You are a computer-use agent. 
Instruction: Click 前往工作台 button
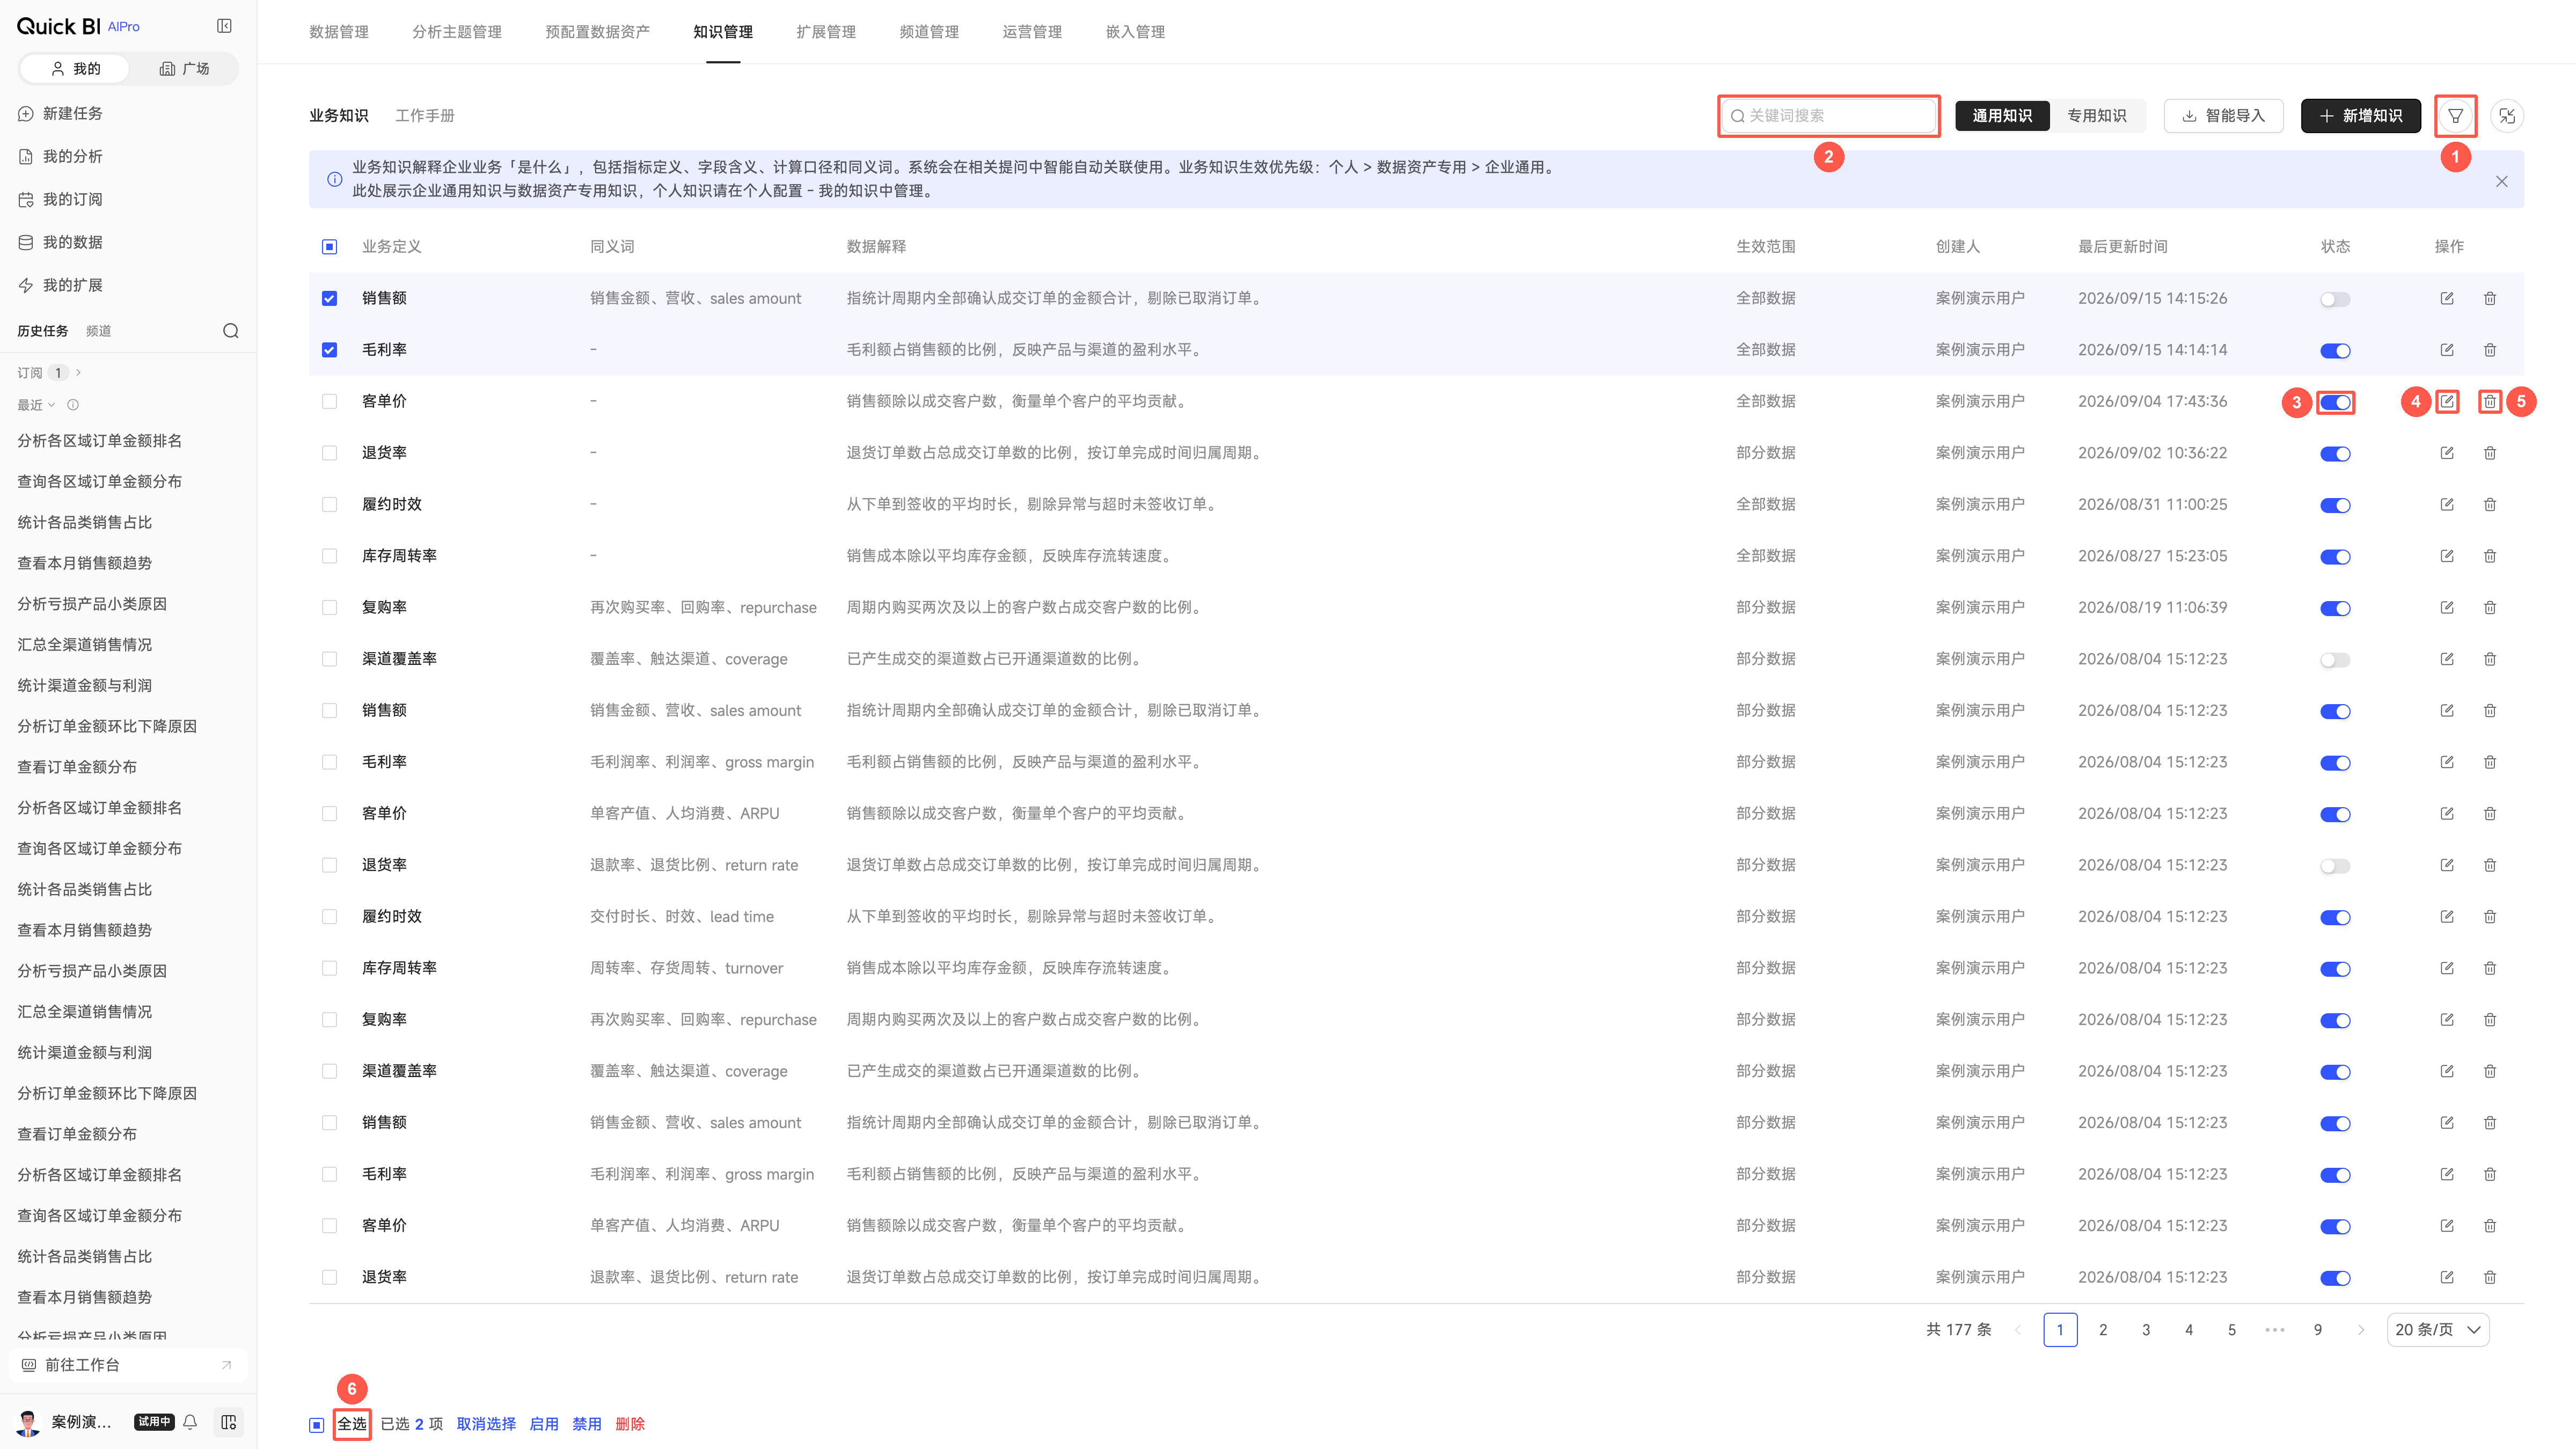point(128,1365)
